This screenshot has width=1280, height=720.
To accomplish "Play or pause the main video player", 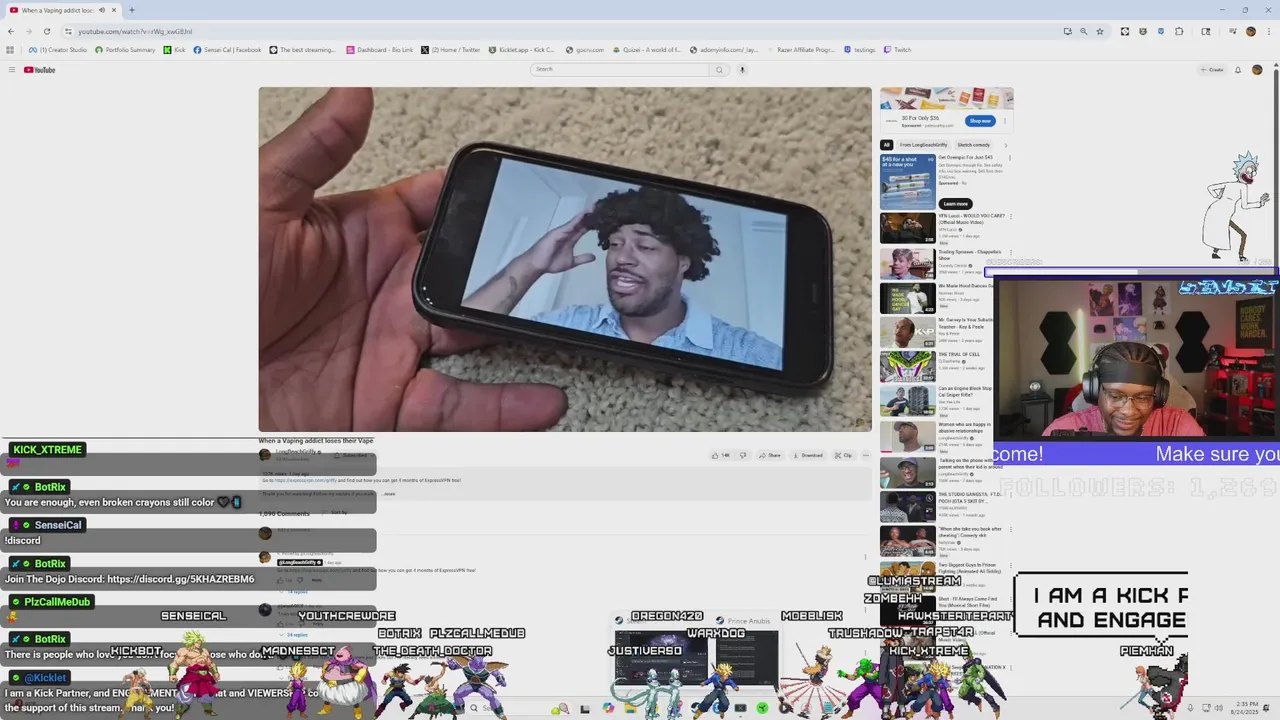I will 565,259.
